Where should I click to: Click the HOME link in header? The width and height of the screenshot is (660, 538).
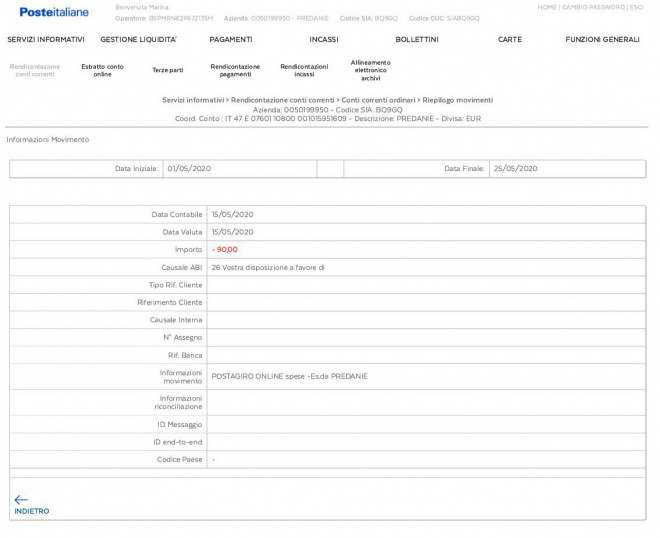(x=547, y=7)
